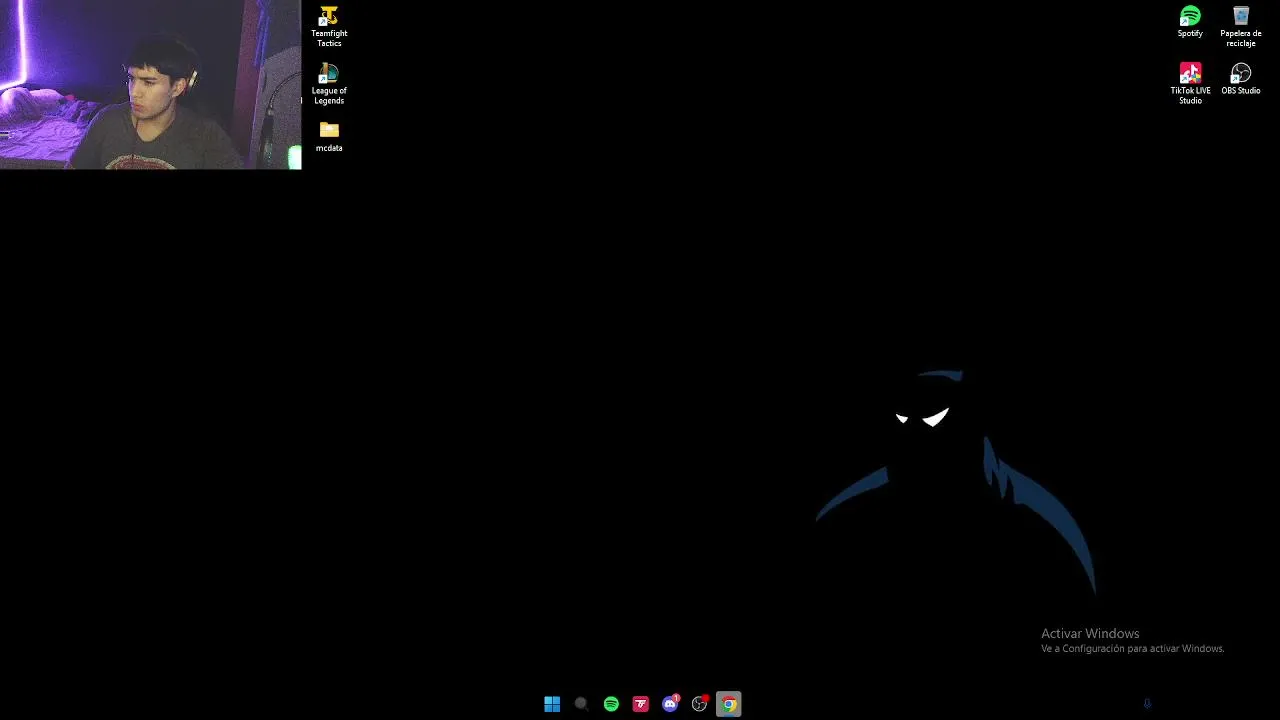Screen dimensions: 1280x720
Task: Select the Spotify desktop shortcut
Action: point(1190,22)
